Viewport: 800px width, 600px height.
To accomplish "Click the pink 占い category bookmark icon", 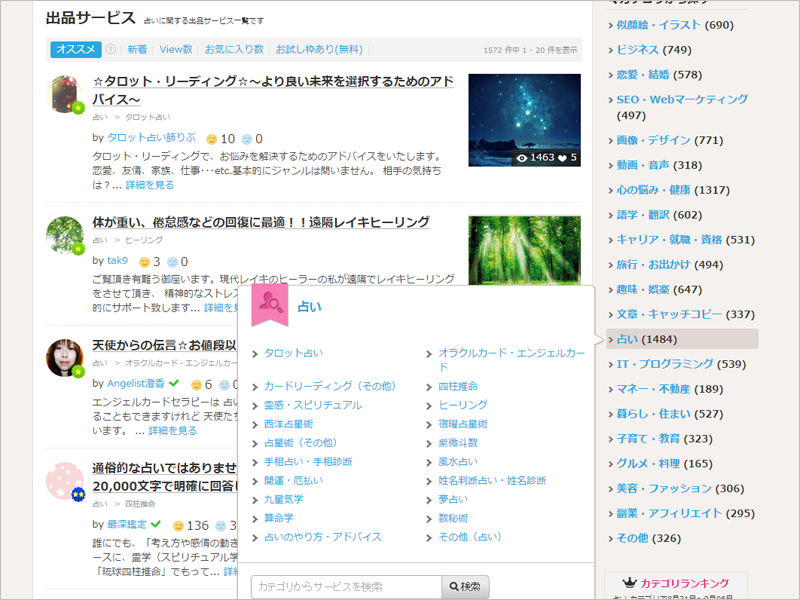I will [x=270, y=305].
